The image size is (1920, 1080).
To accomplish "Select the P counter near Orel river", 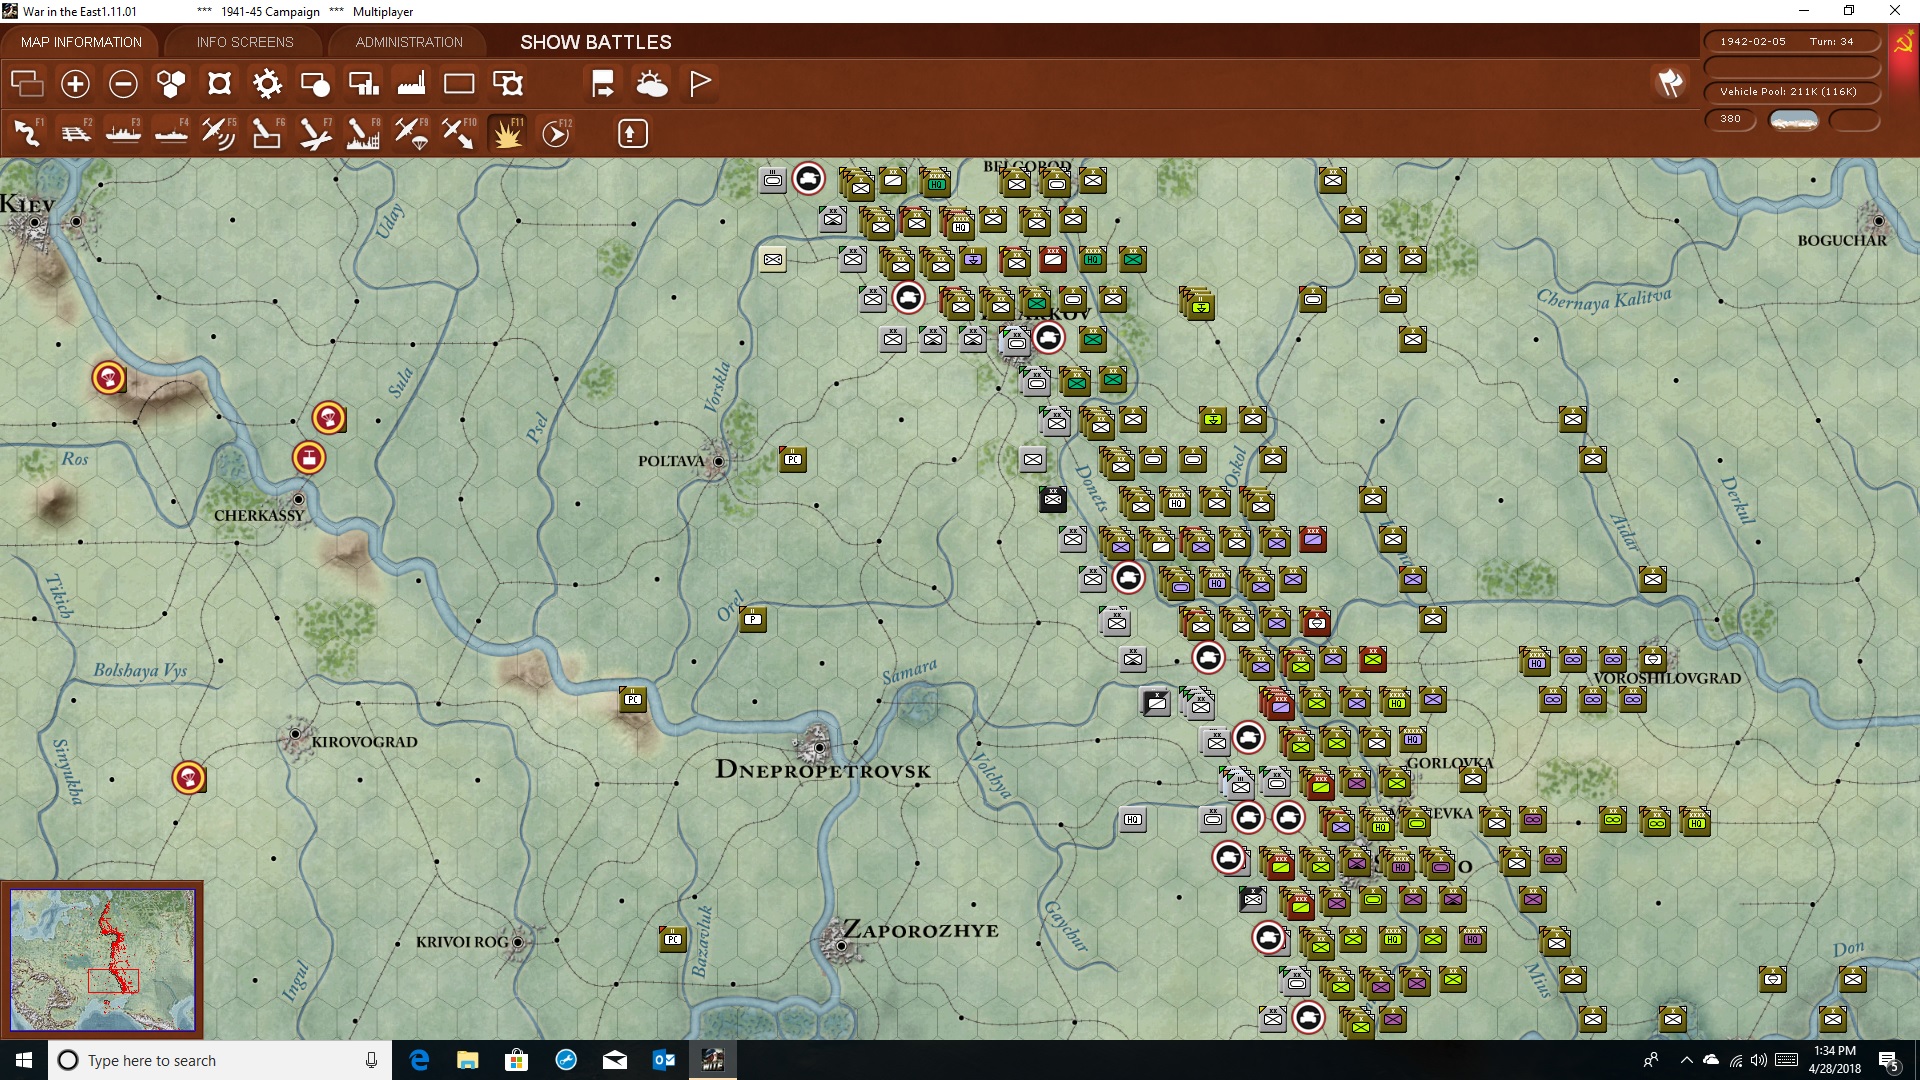I will click(x=753, y=619).
